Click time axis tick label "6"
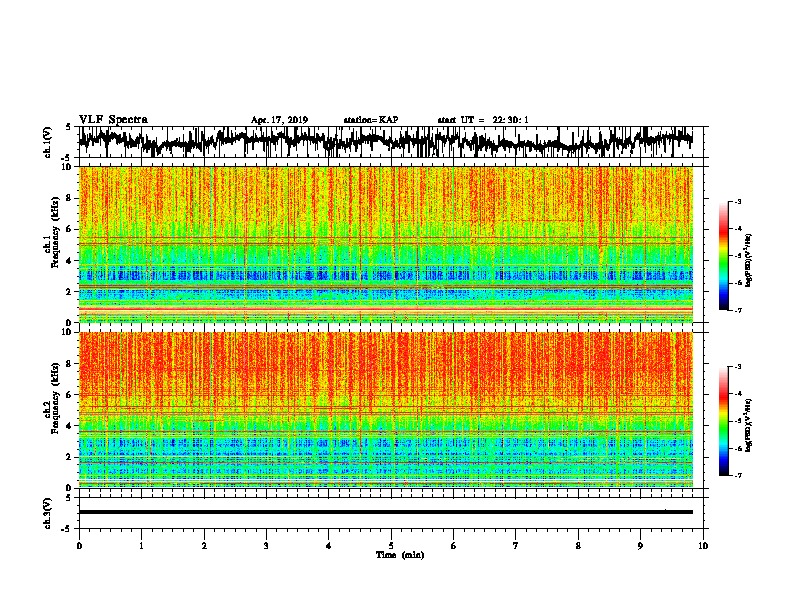 [x=453, y=546]
